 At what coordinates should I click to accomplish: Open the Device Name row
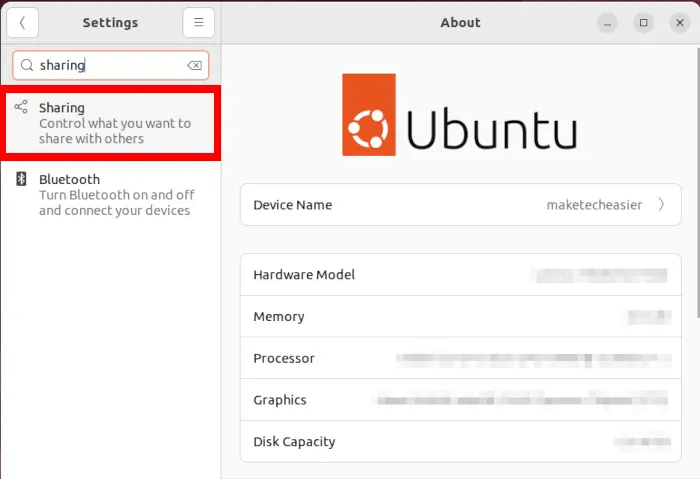(x=461, y=204)
